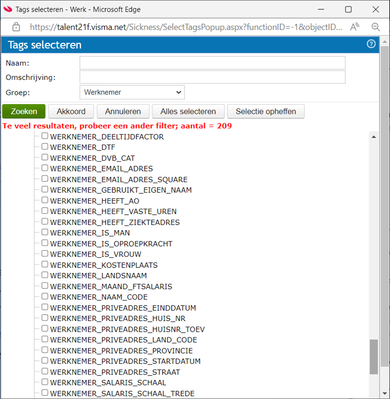Click the Visma app icon in title bar
Screen dimensions: 390x399
coord(7,9)
